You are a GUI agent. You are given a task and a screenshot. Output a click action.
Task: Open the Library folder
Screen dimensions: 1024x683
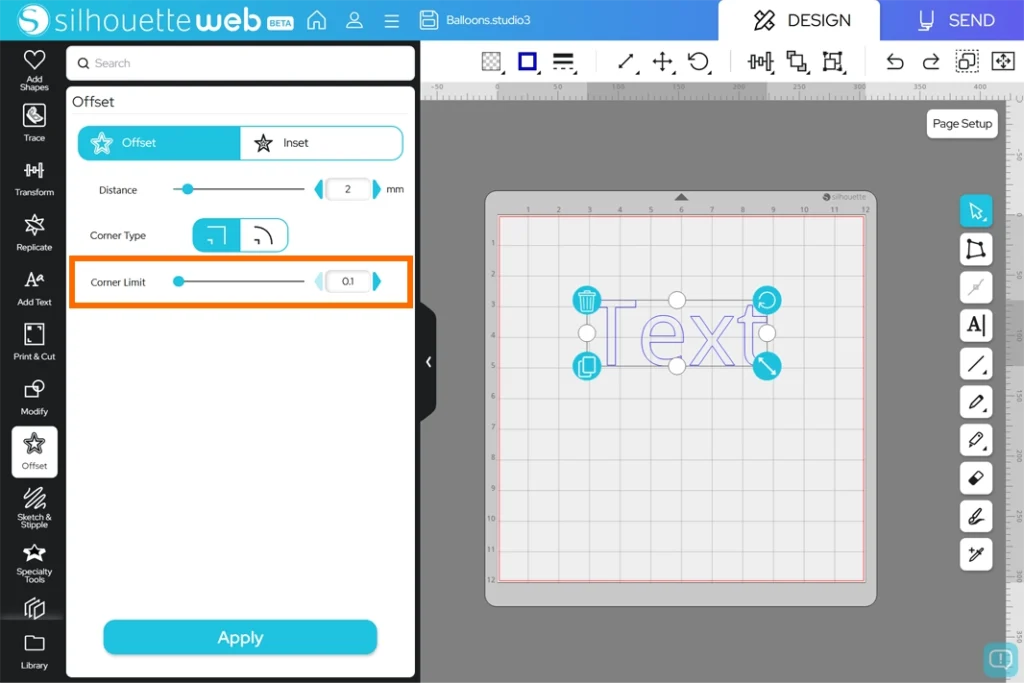point(34,650)
